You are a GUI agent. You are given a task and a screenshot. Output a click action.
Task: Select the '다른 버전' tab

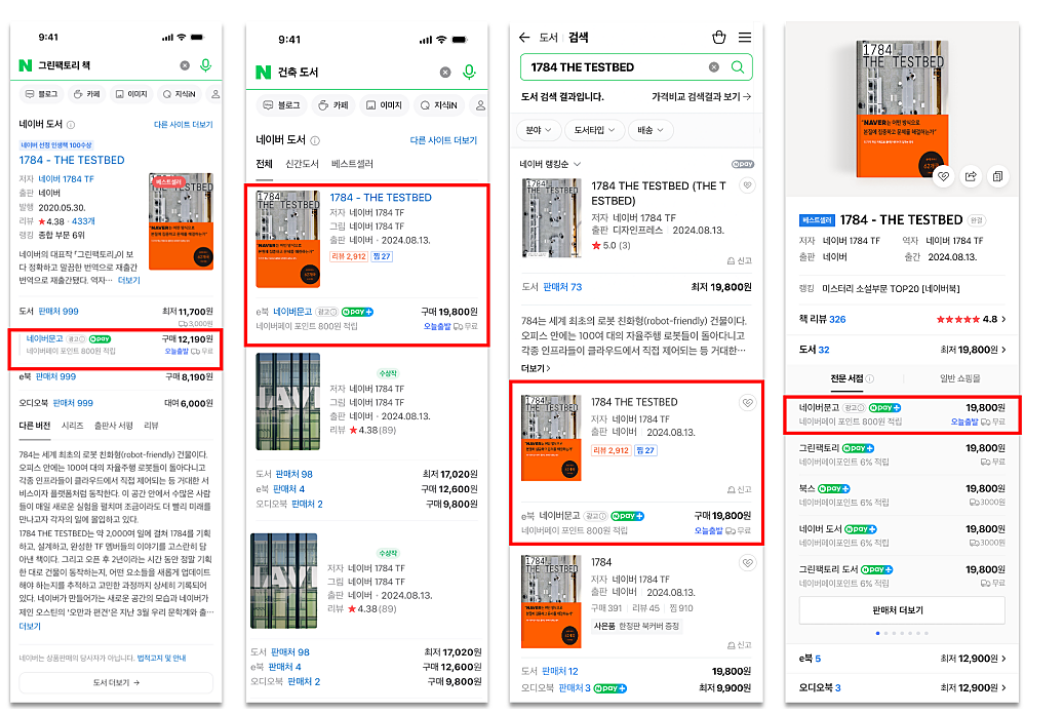(34, 426)
